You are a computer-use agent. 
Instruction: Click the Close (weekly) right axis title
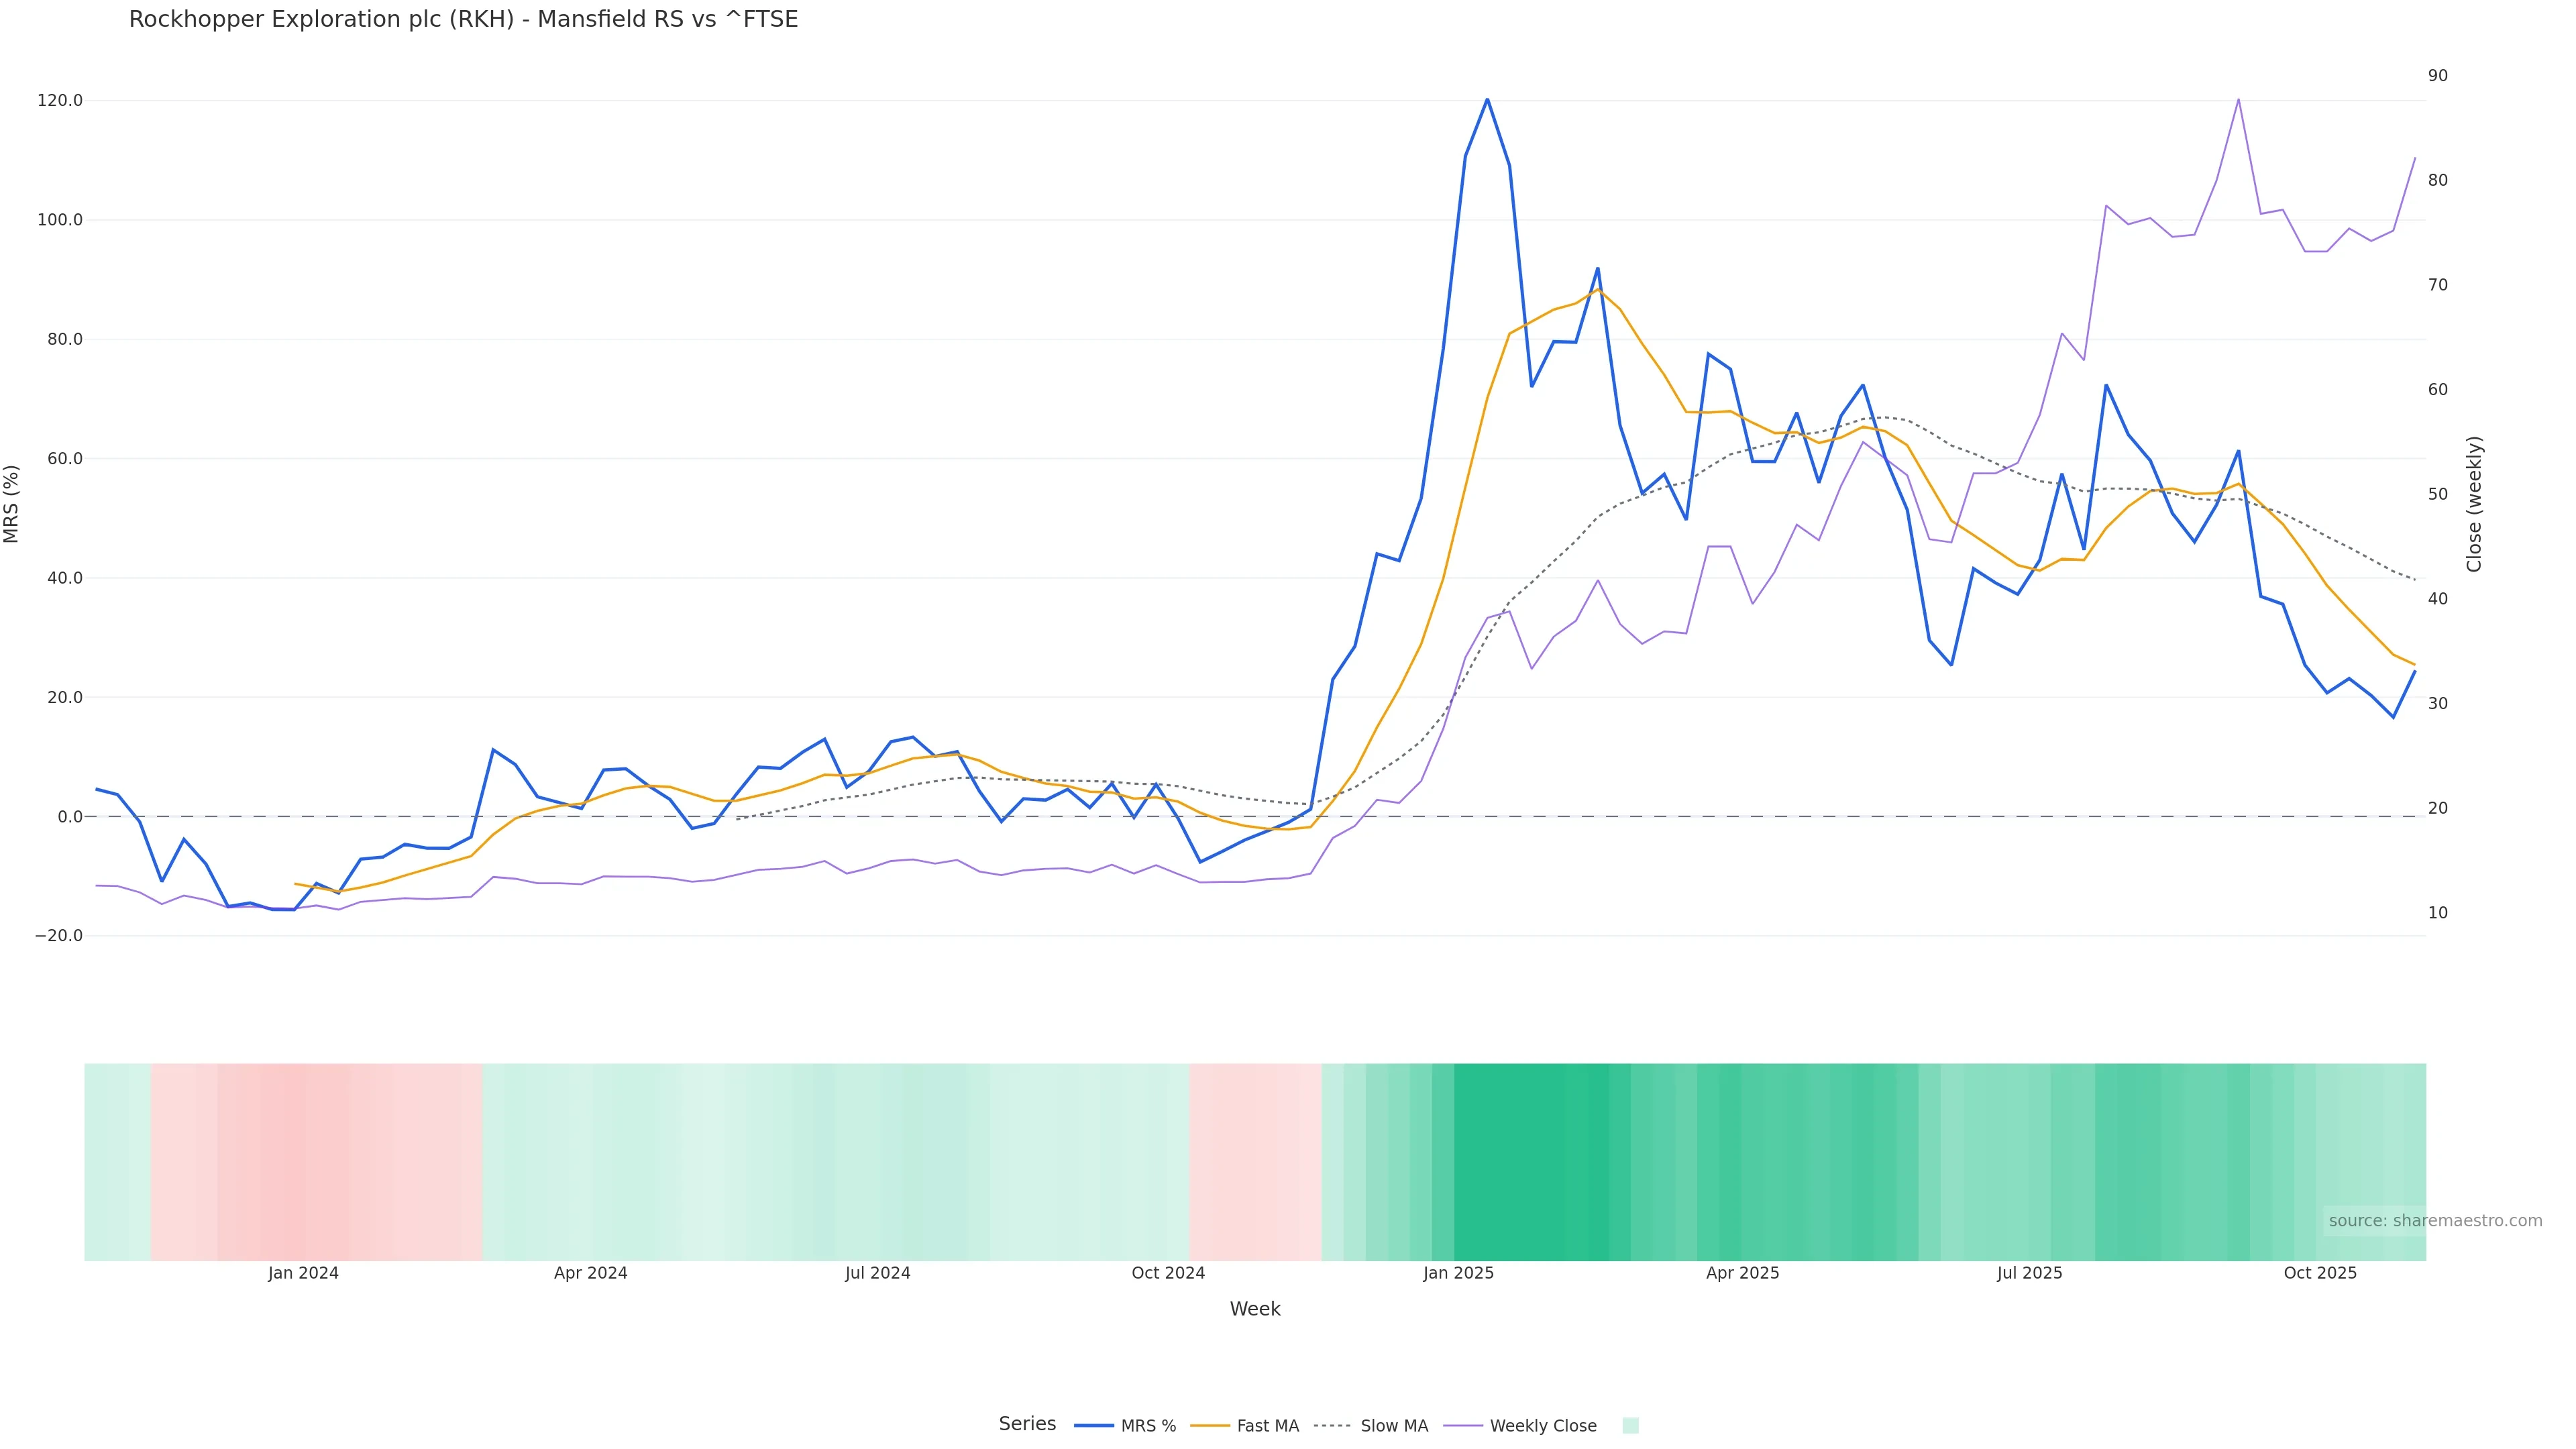(x=2474, y=504)
